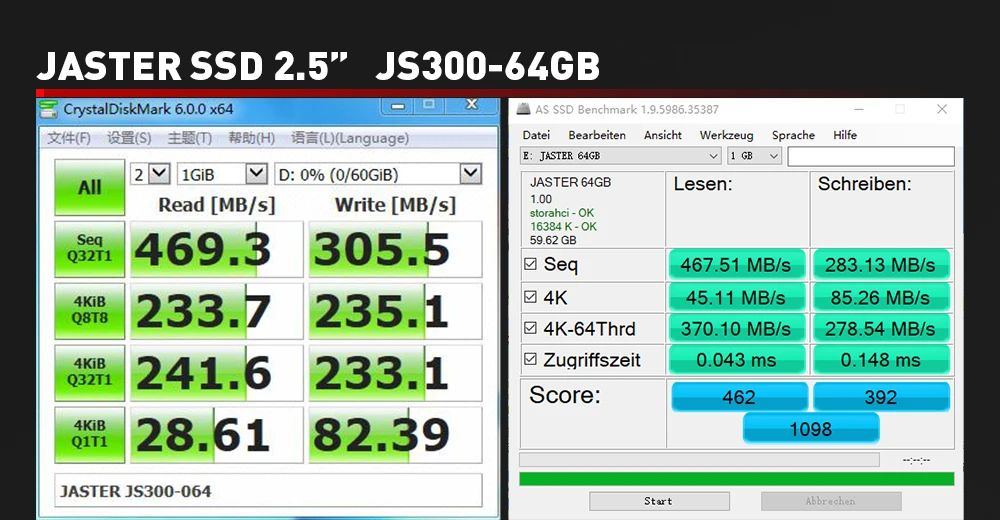Open the 设置(S) menu in CrystalDiskMark

pos(129,138)
